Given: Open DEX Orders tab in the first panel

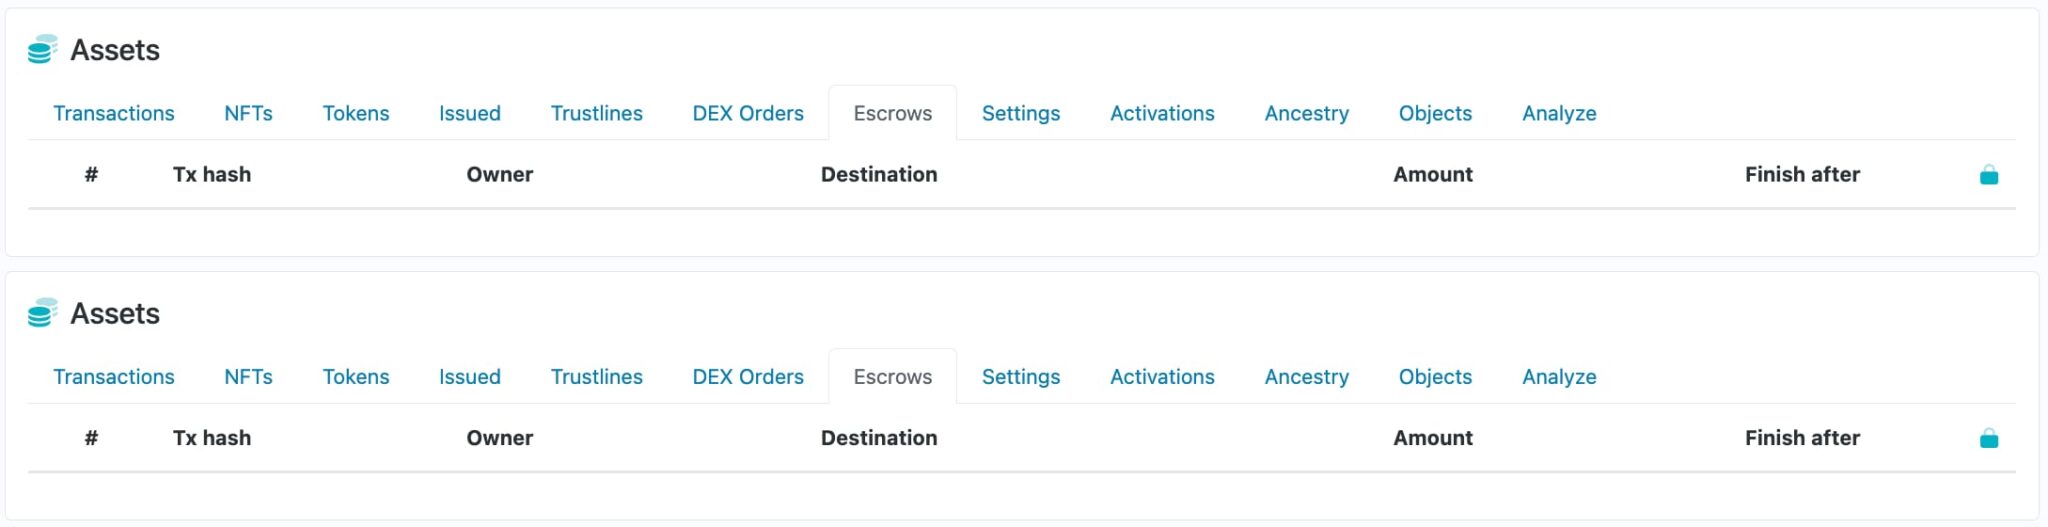Looking at the screenshot, I should pyautogui.click(x=747, y=113).
